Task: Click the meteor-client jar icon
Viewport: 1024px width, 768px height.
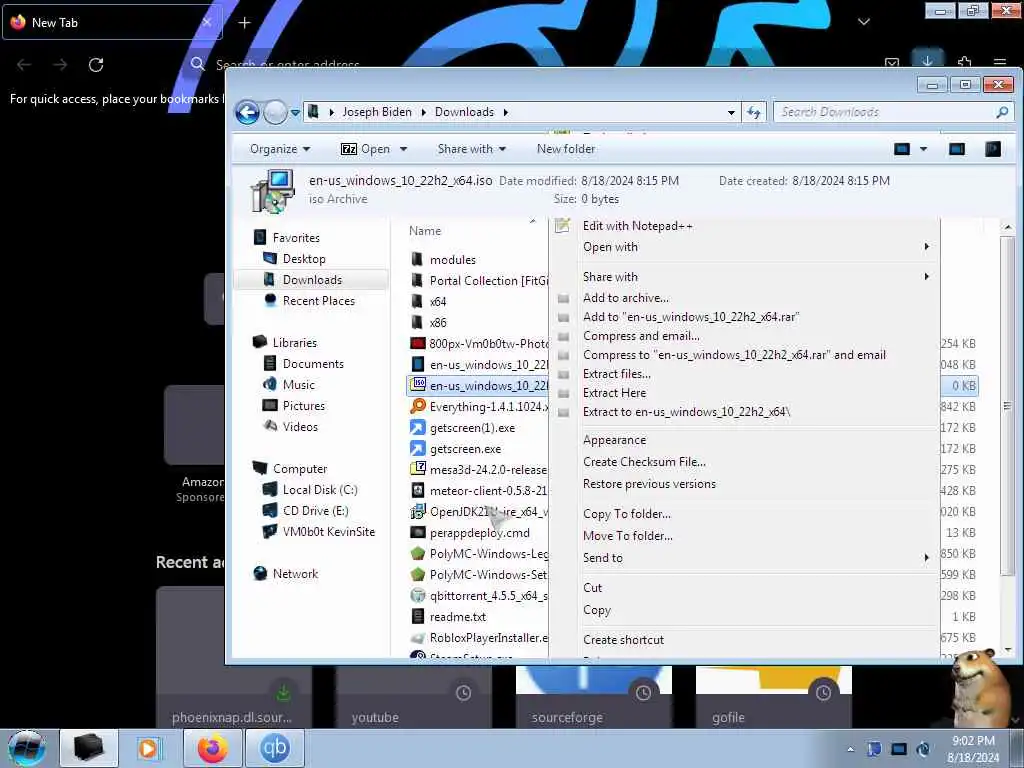Action: pos(417,490)
